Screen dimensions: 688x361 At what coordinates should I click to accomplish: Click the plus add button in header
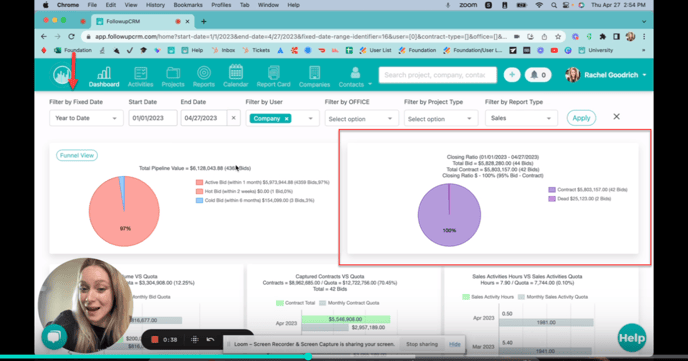[512, 75]
